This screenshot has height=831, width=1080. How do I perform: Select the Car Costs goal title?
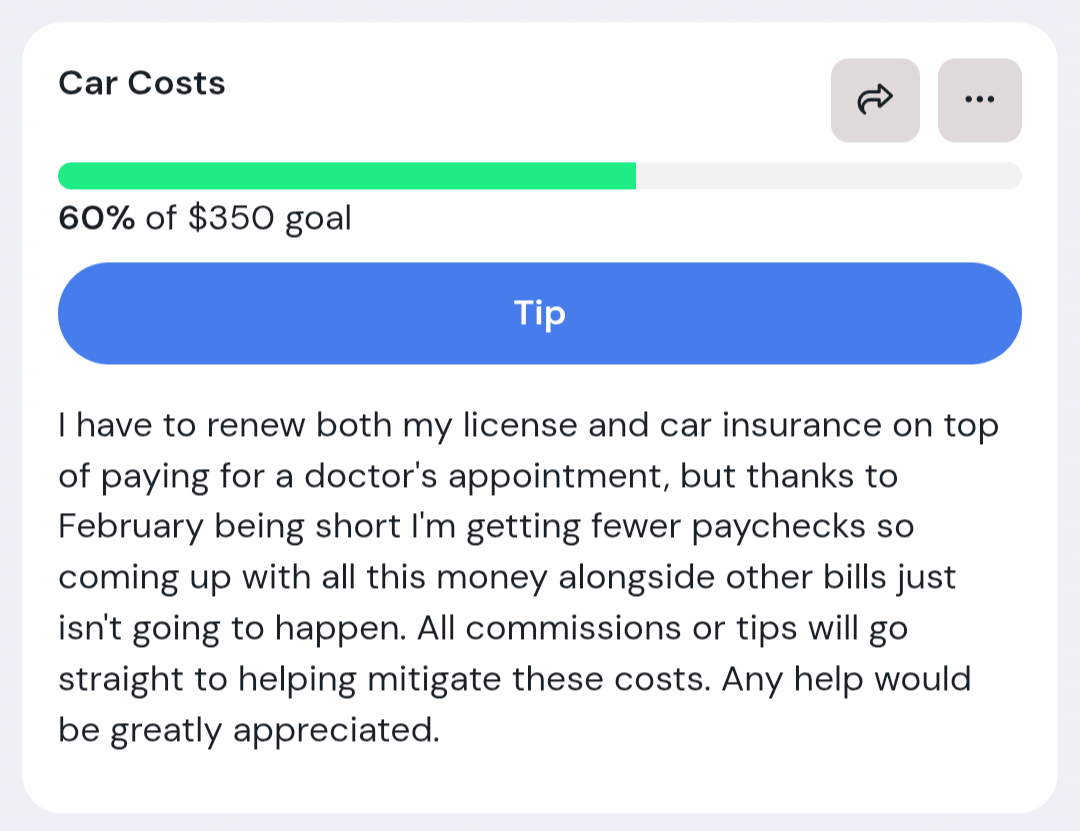point(142,83)
